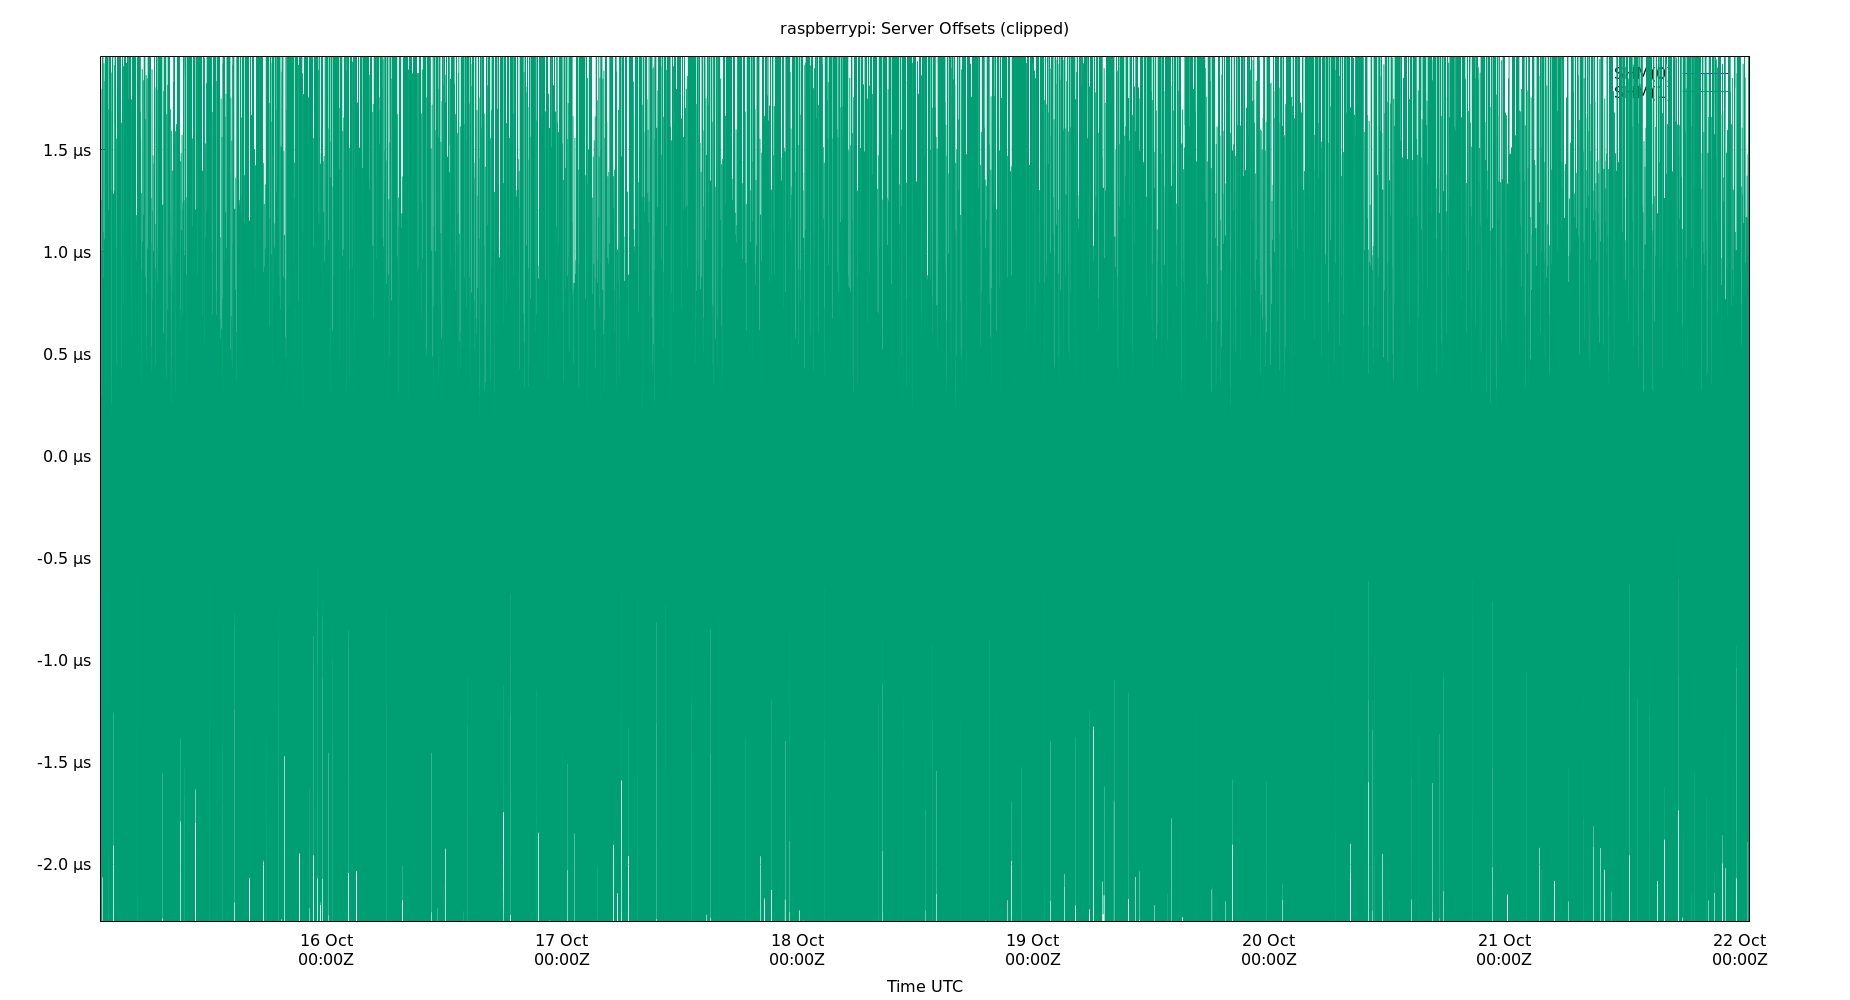The width and height of the screenshot is (1850, 1000).
Task: Click the -1.0 µs y-axis label
Action: tap(64, 660)
